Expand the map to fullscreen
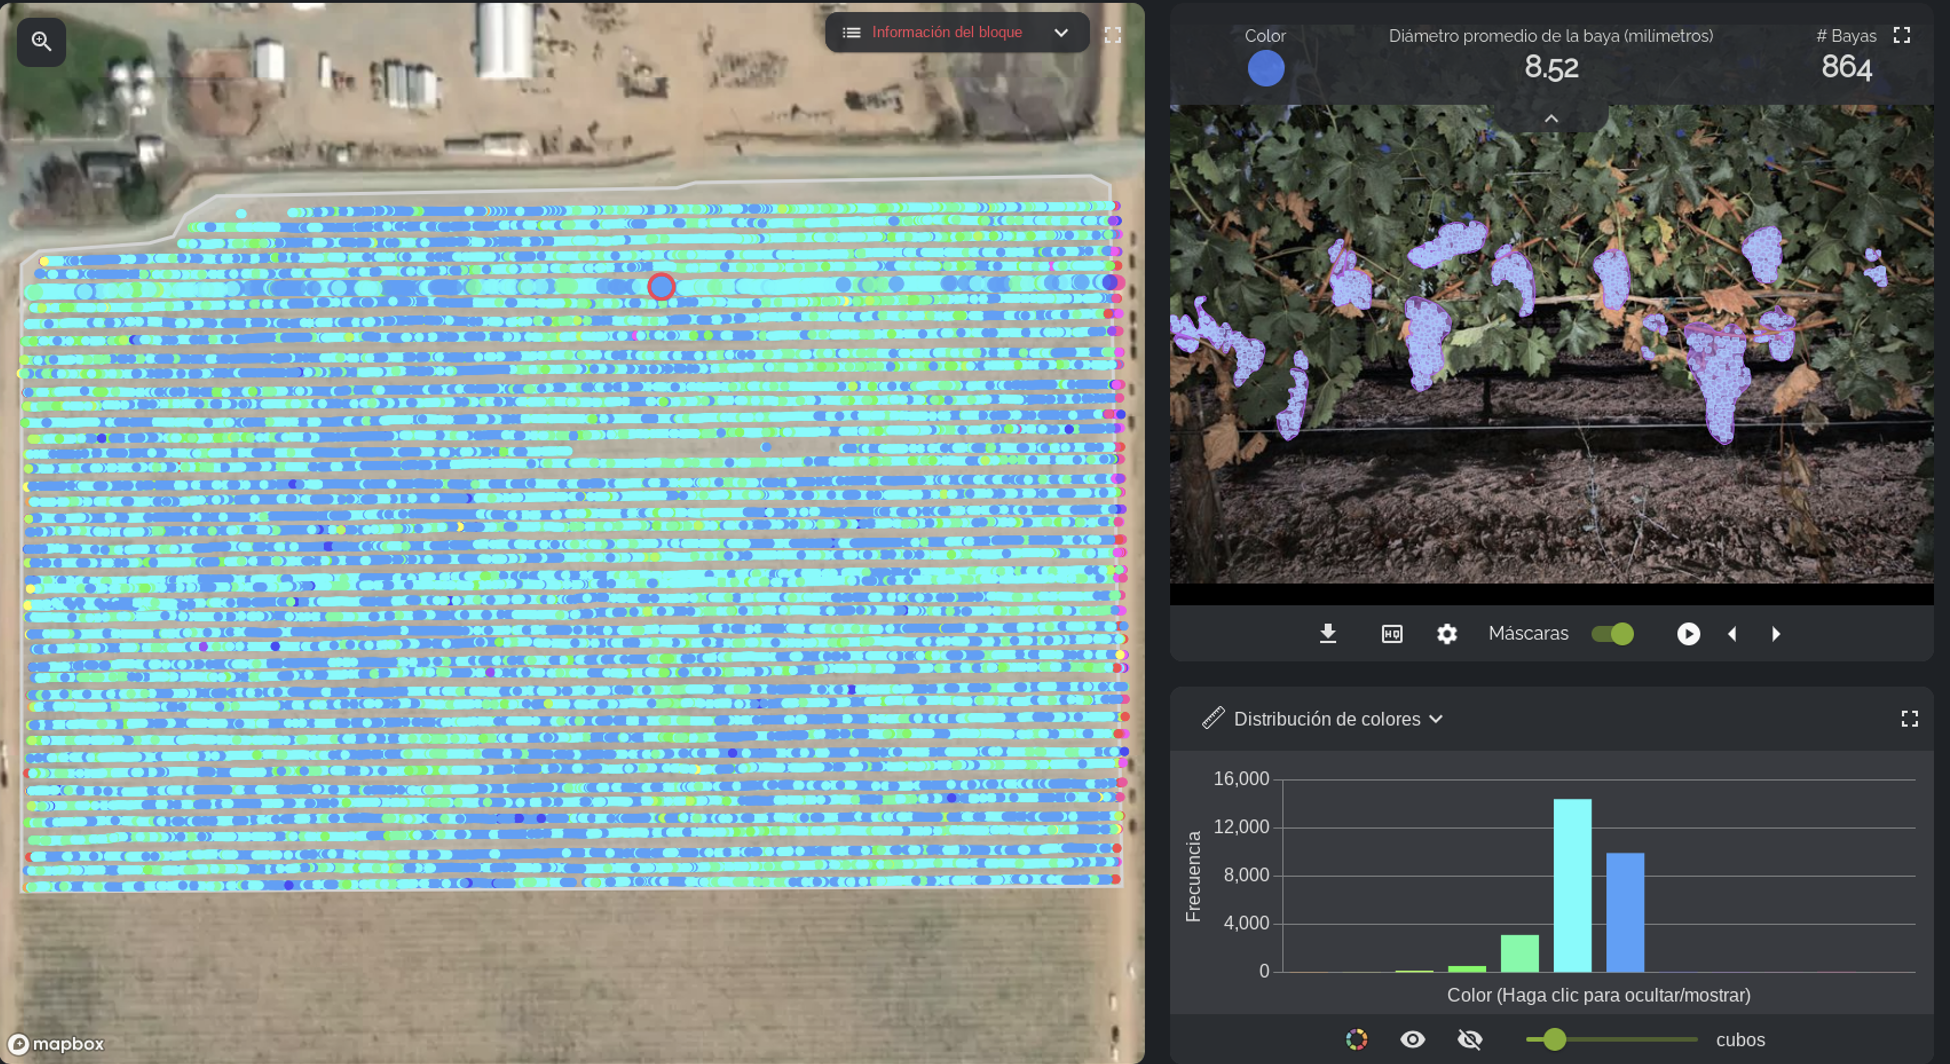This screenshot has width=1950, height=1064. tap(1112, 35)
